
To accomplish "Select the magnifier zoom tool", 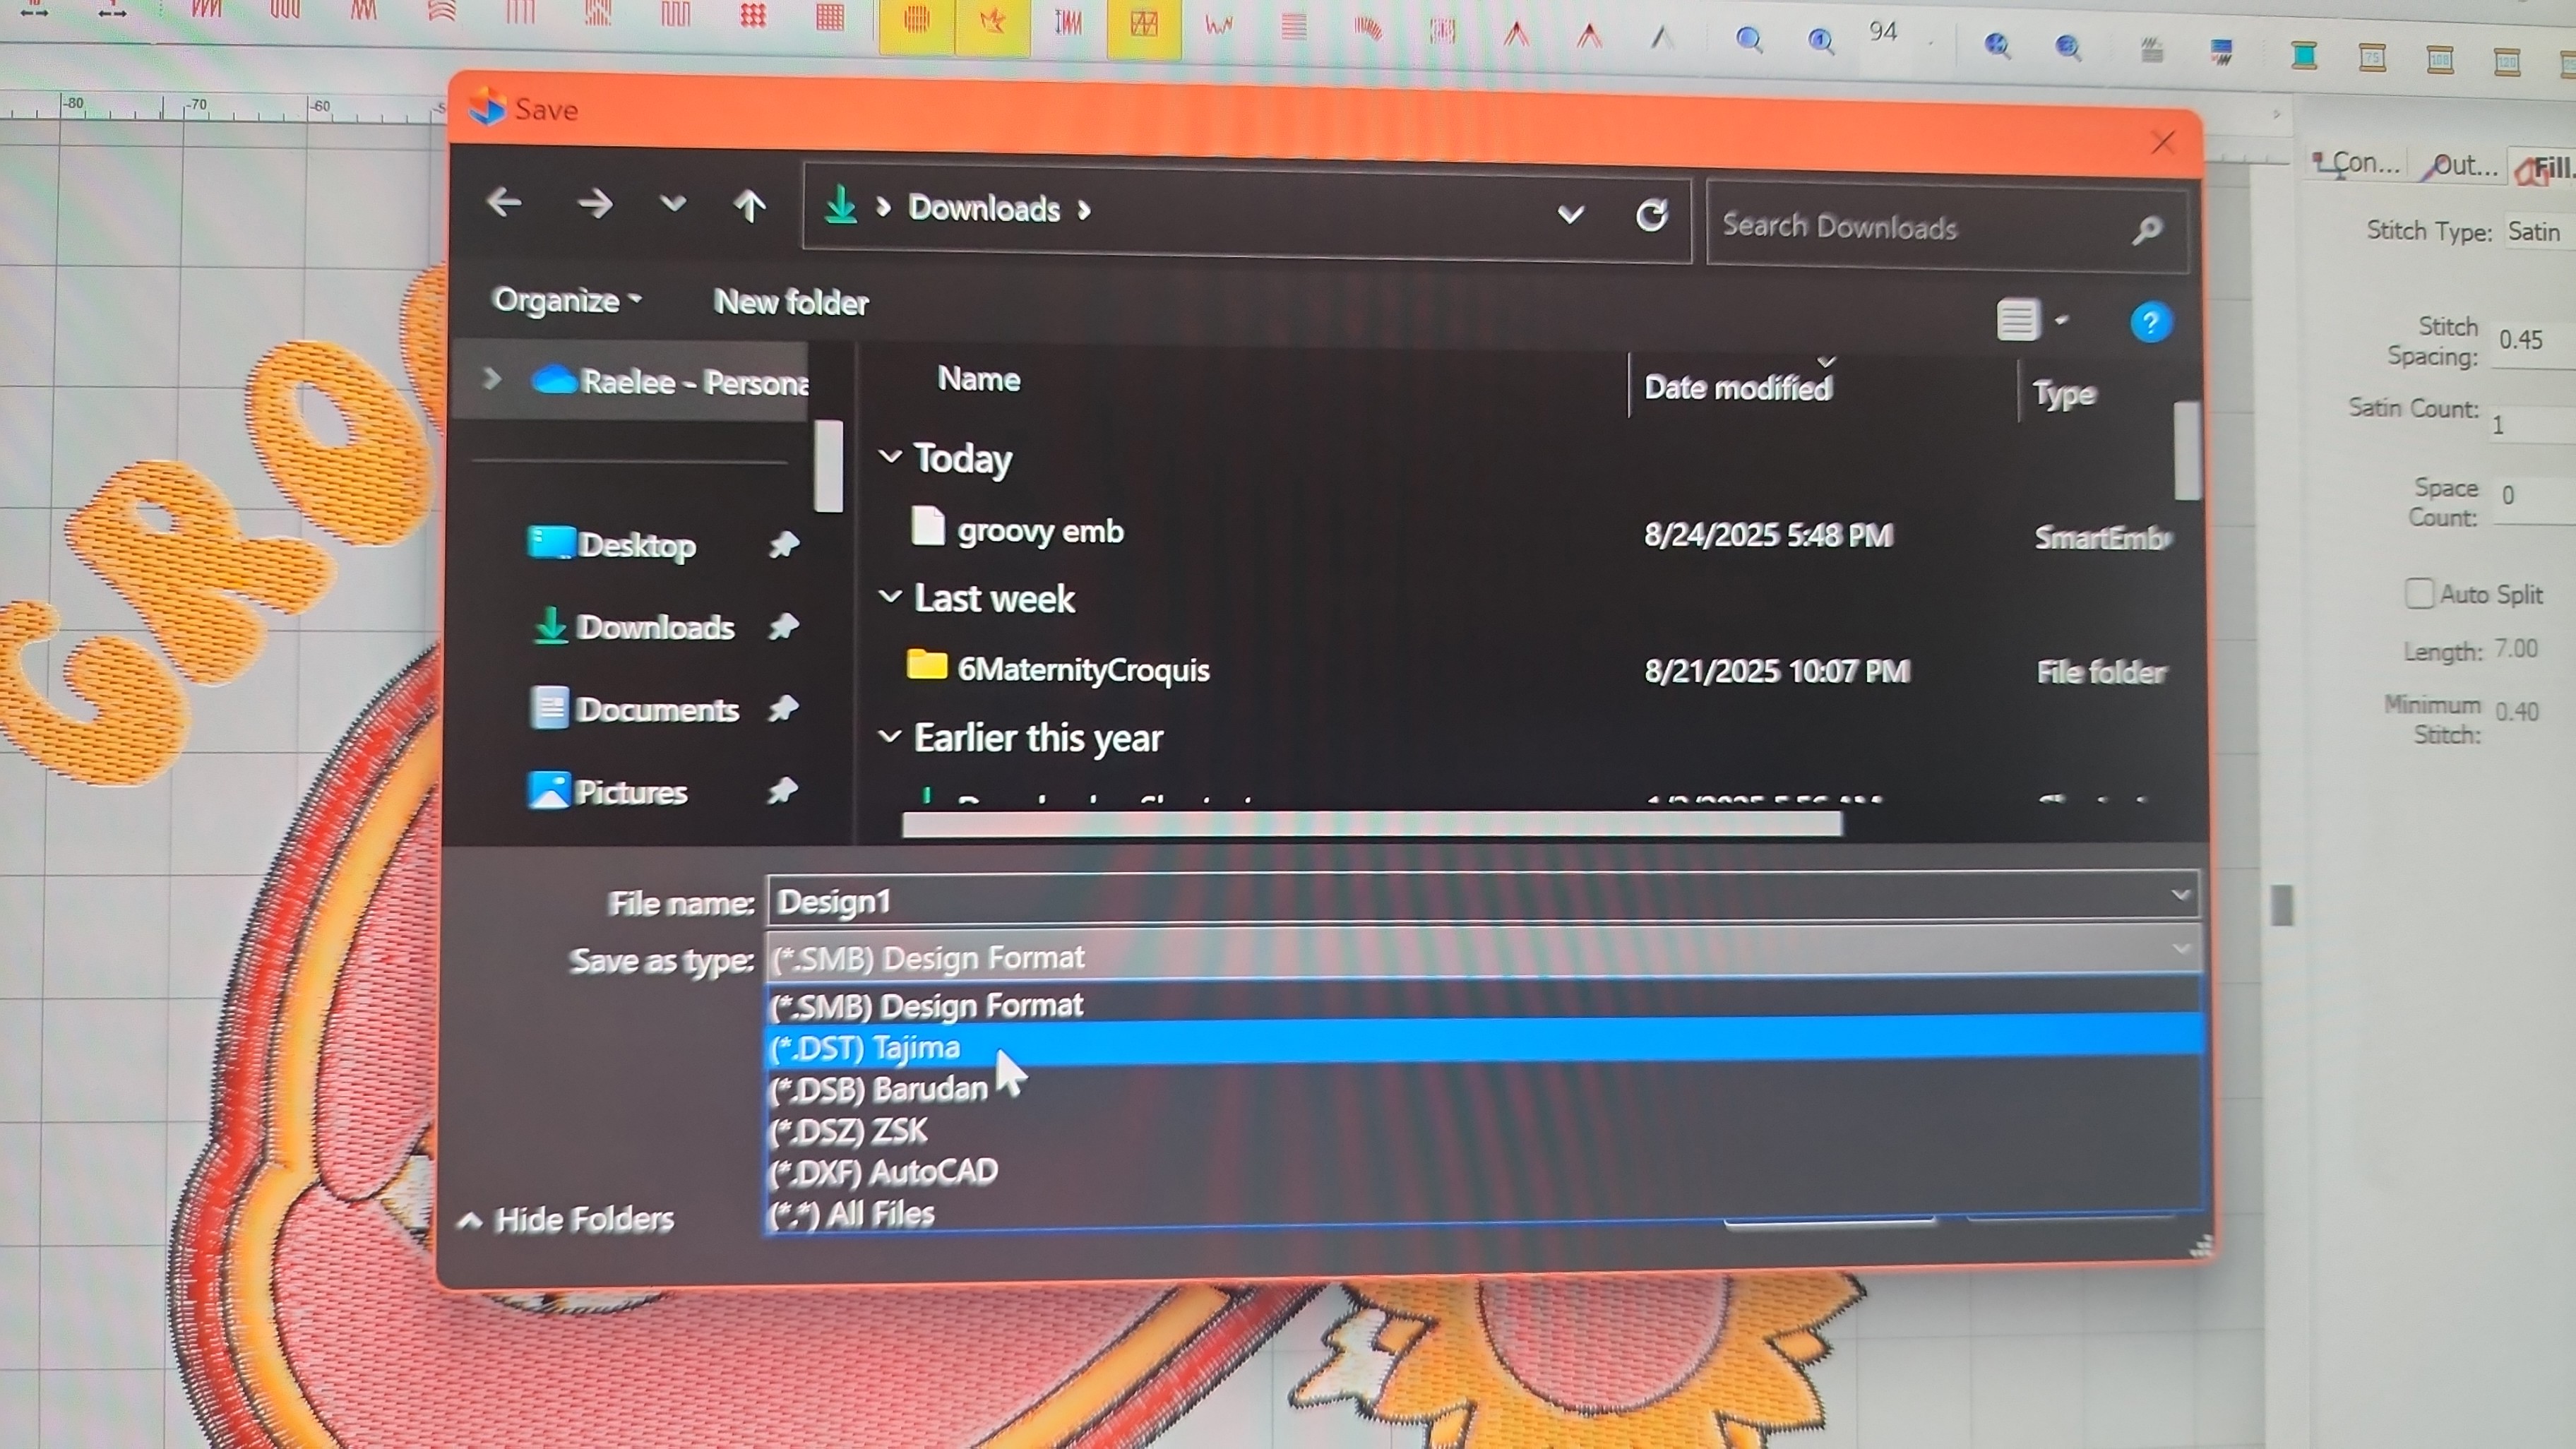I will tap(1749, 40).
